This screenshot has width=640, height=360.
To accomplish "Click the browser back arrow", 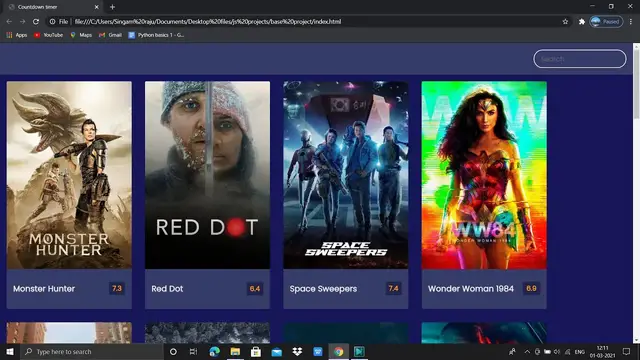I will 9,22.
